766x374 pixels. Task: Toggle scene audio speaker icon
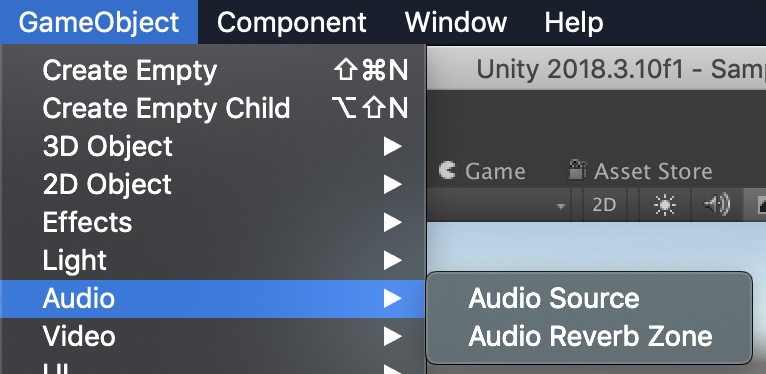(716, 205)
